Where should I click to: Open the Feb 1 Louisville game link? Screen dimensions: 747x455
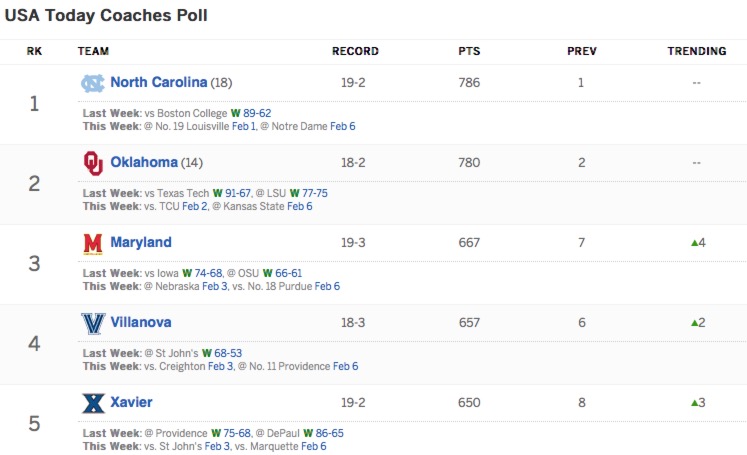244,126
